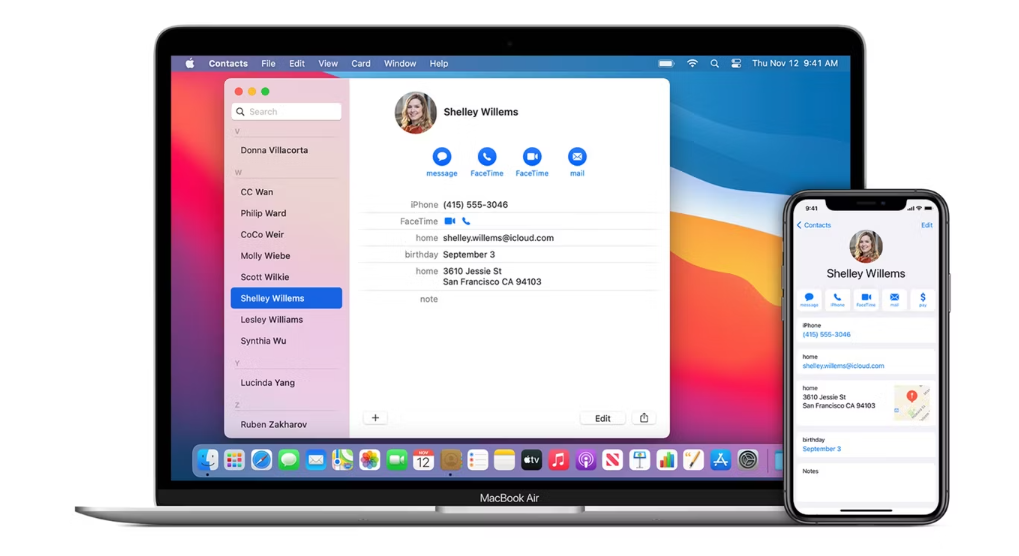
Task: Open Finder from the Dock
Action: (x=207, y=460)
